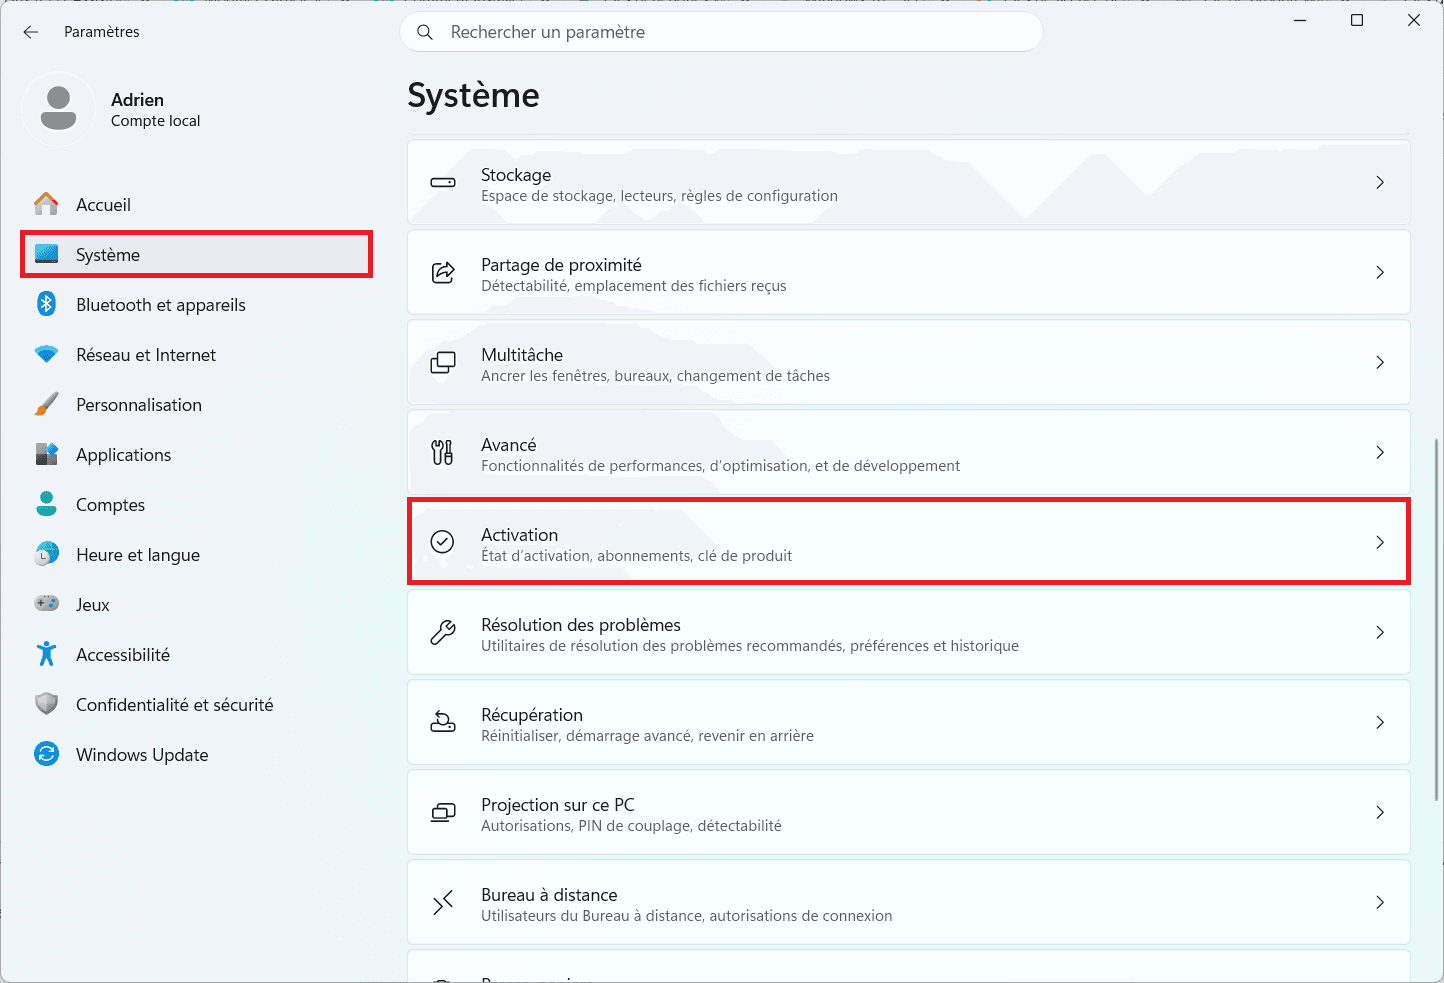Click the Comptes person icon
The width and height of the screenshot is (1444, 983).
(46, 504)
